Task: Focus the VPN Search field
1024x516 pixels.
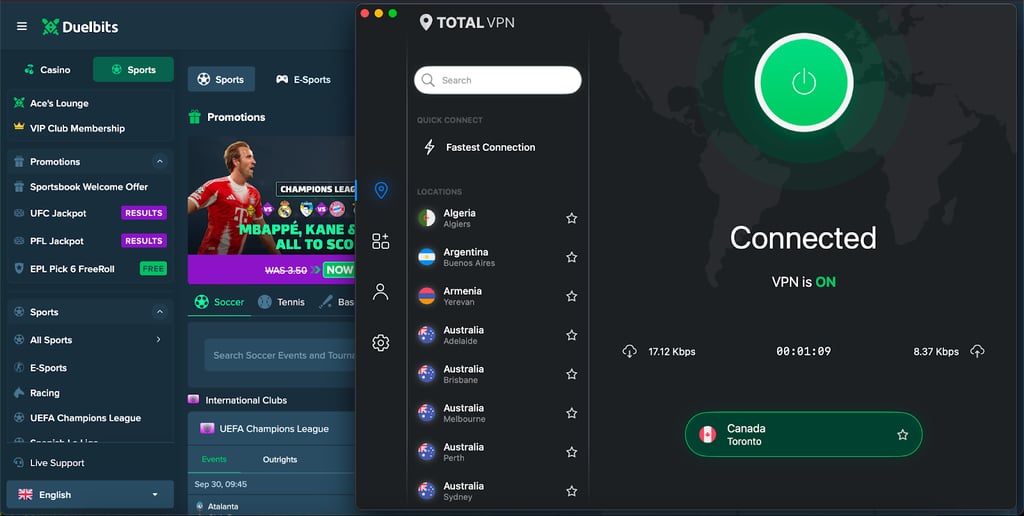Action: point(498,80)
